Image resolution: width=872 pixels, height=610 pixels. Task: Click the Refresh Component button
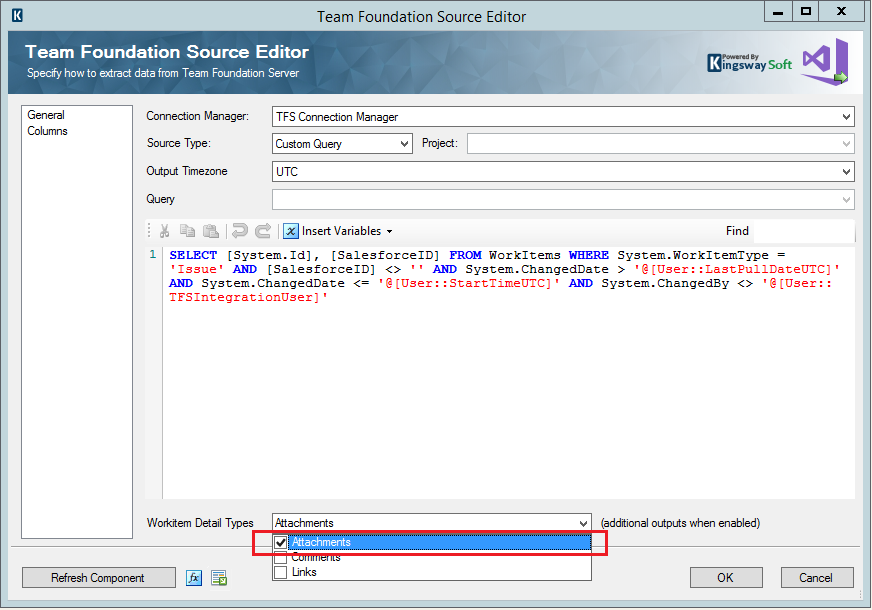(98, 577)
